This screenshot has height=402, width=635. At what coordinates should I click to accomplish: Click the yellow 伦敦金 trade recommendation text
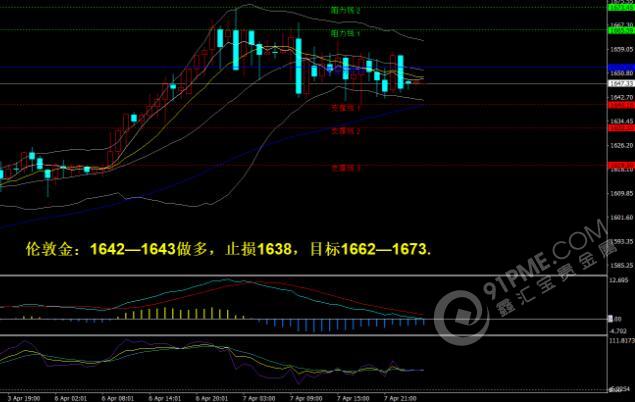coord(228,248)
